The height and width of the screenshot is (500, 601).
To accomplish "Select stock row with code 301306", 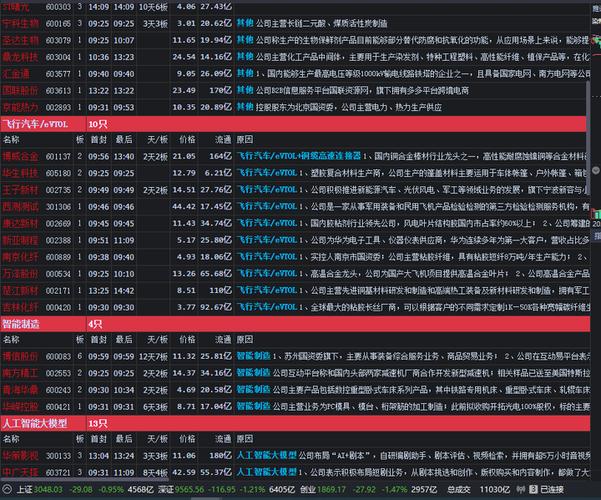I will pyautogui.click(x=295, y=207).
